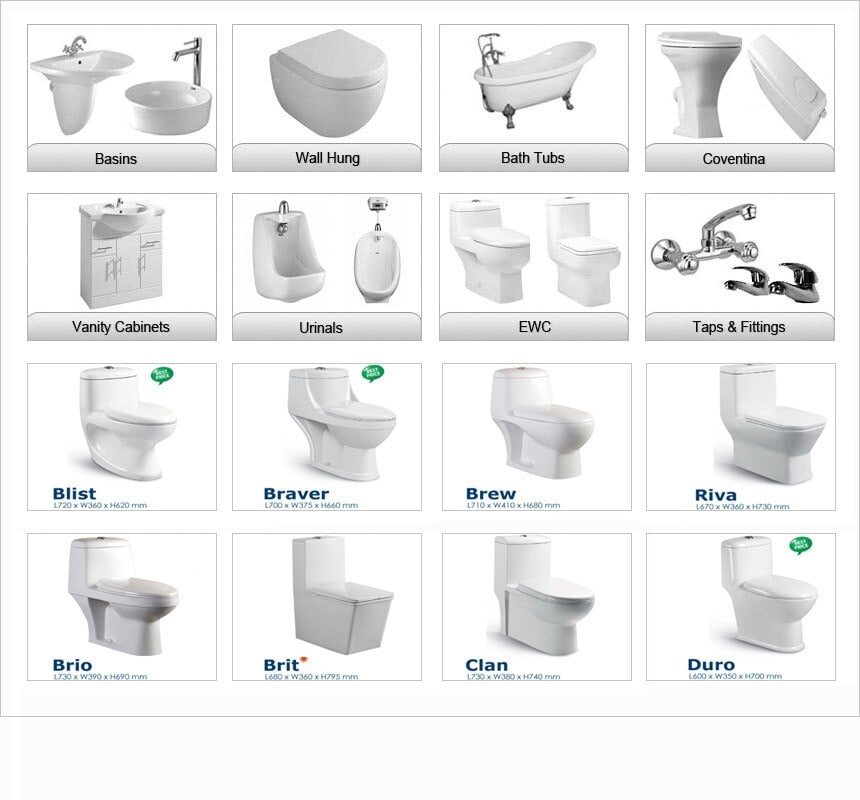Open the Riva toilet product thumbnail
Screen dimensions: 860x800
point(741,437)
